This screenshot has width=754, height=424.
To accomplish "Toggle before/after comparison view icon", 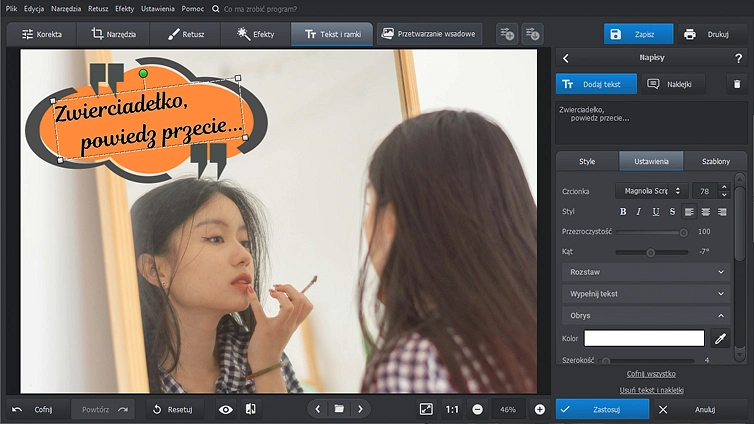I will [251, 409].
